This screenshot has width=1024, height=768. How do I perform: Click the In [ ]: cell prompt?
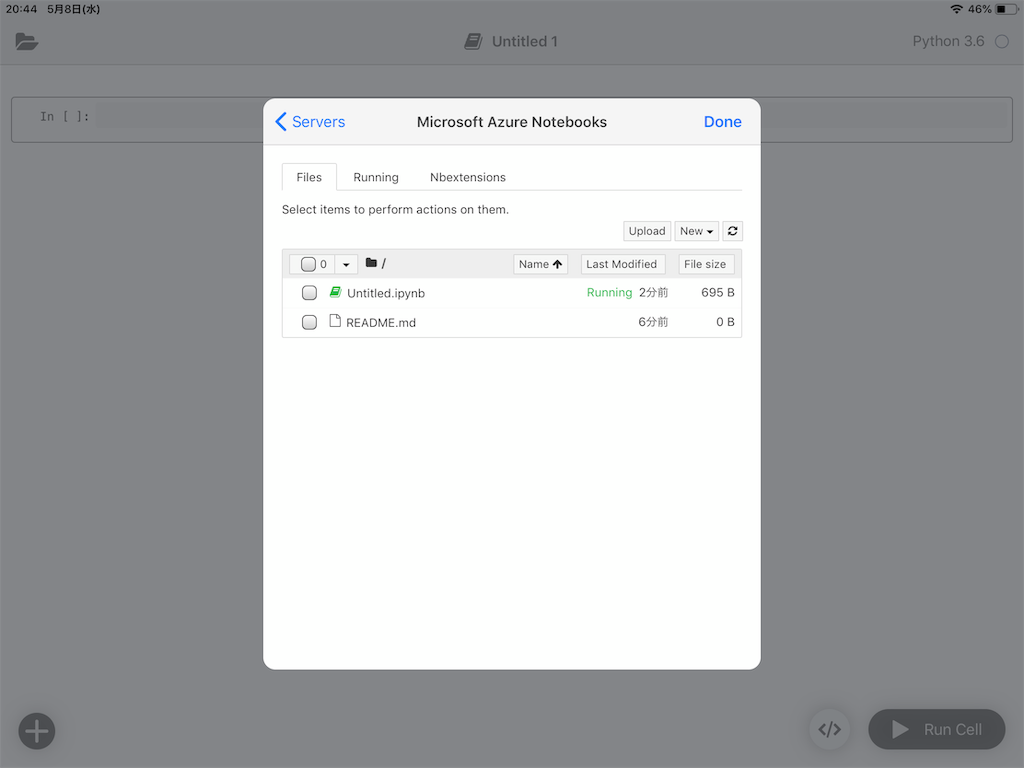(65, 117)
